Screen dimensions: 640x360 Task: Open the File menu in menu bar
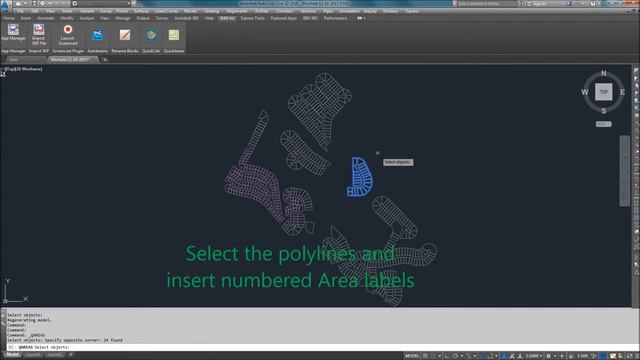pos(20,11)
